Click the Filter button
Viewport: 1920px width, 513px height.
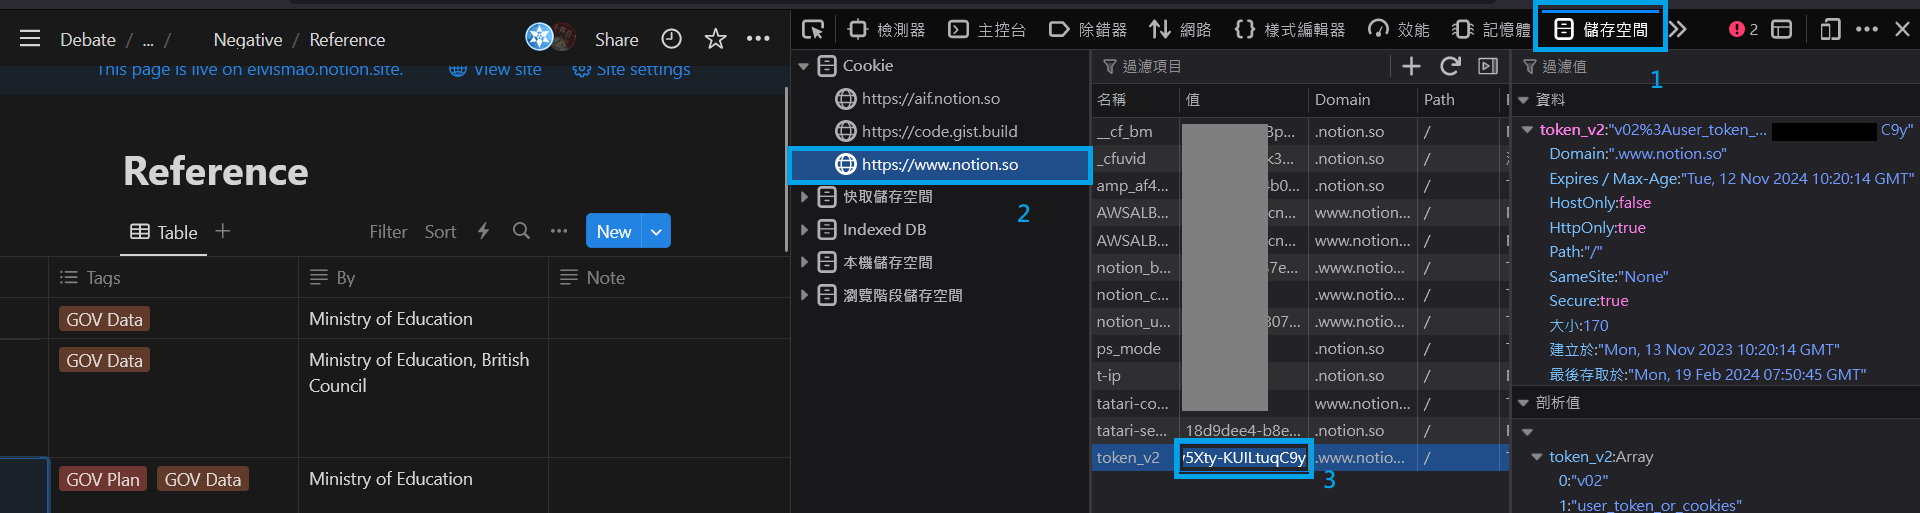pyautogui.click(x=388, y=231)
